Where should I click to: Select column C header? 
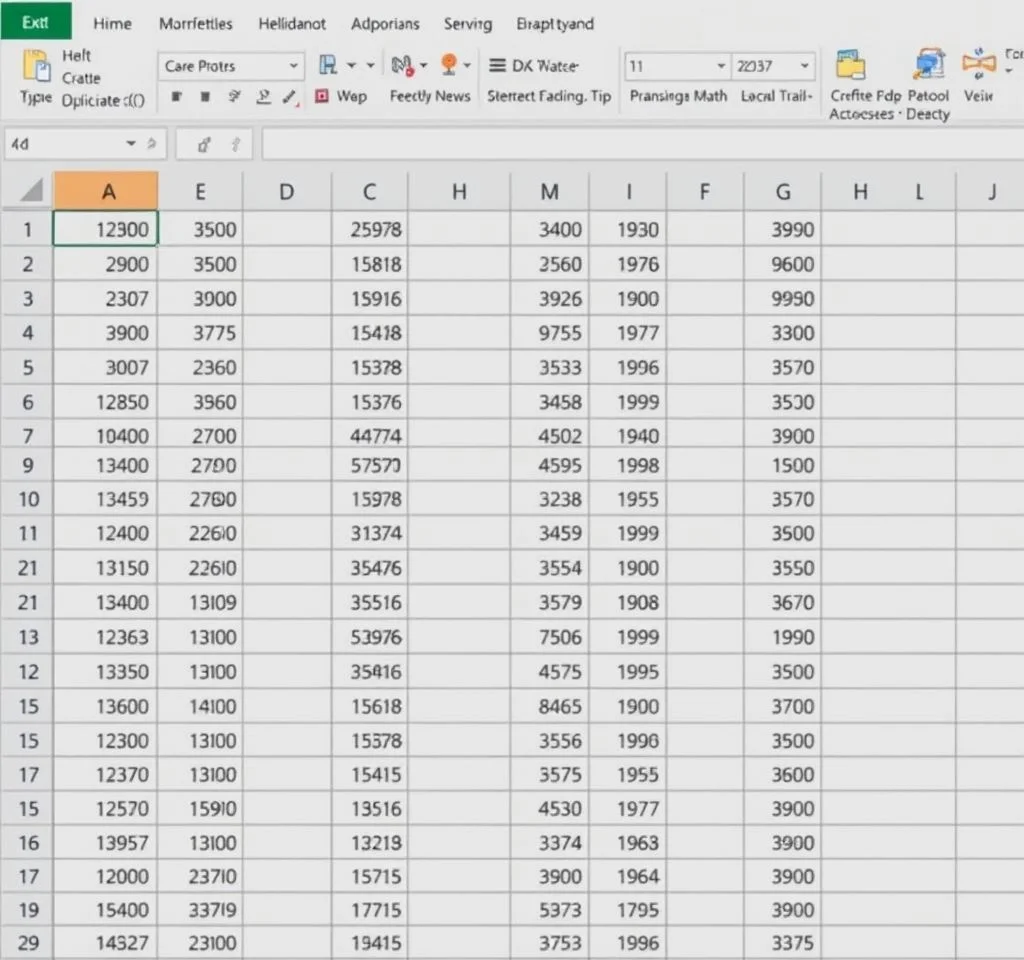[369, 192]
